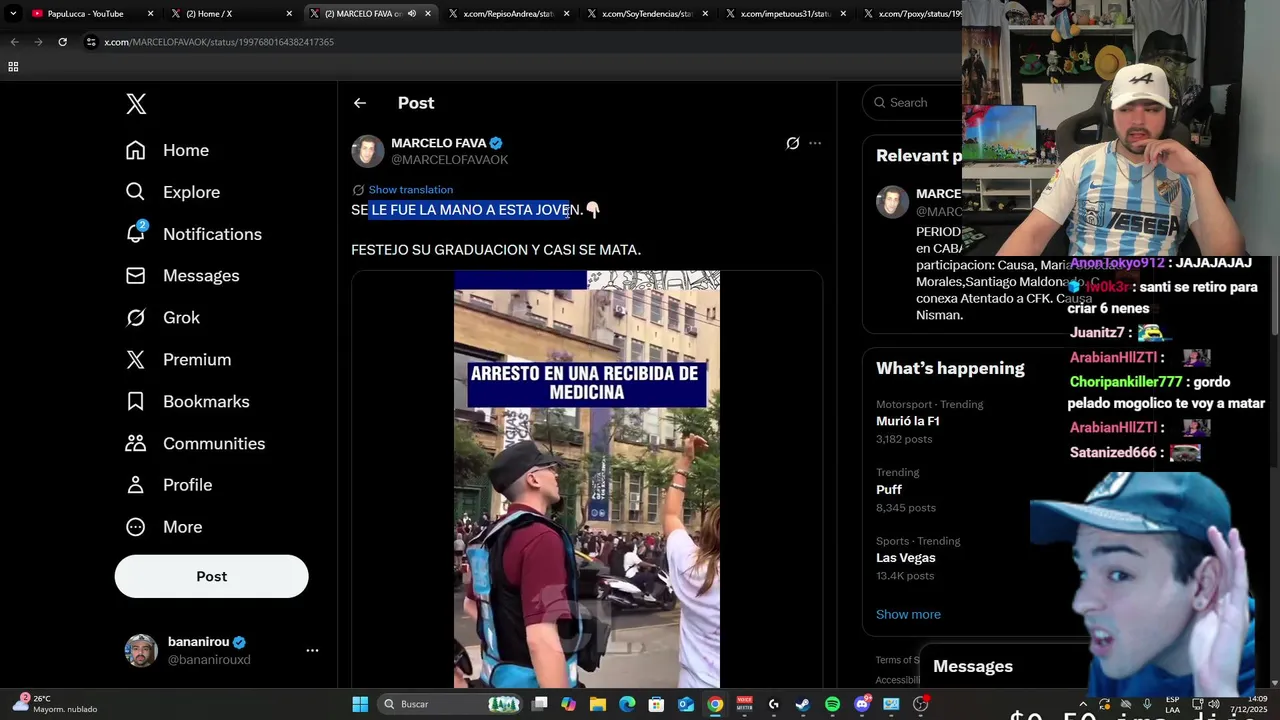
Task: Click the @MARCELOFAVAOK handle
Action: click(x=449, y=160)
